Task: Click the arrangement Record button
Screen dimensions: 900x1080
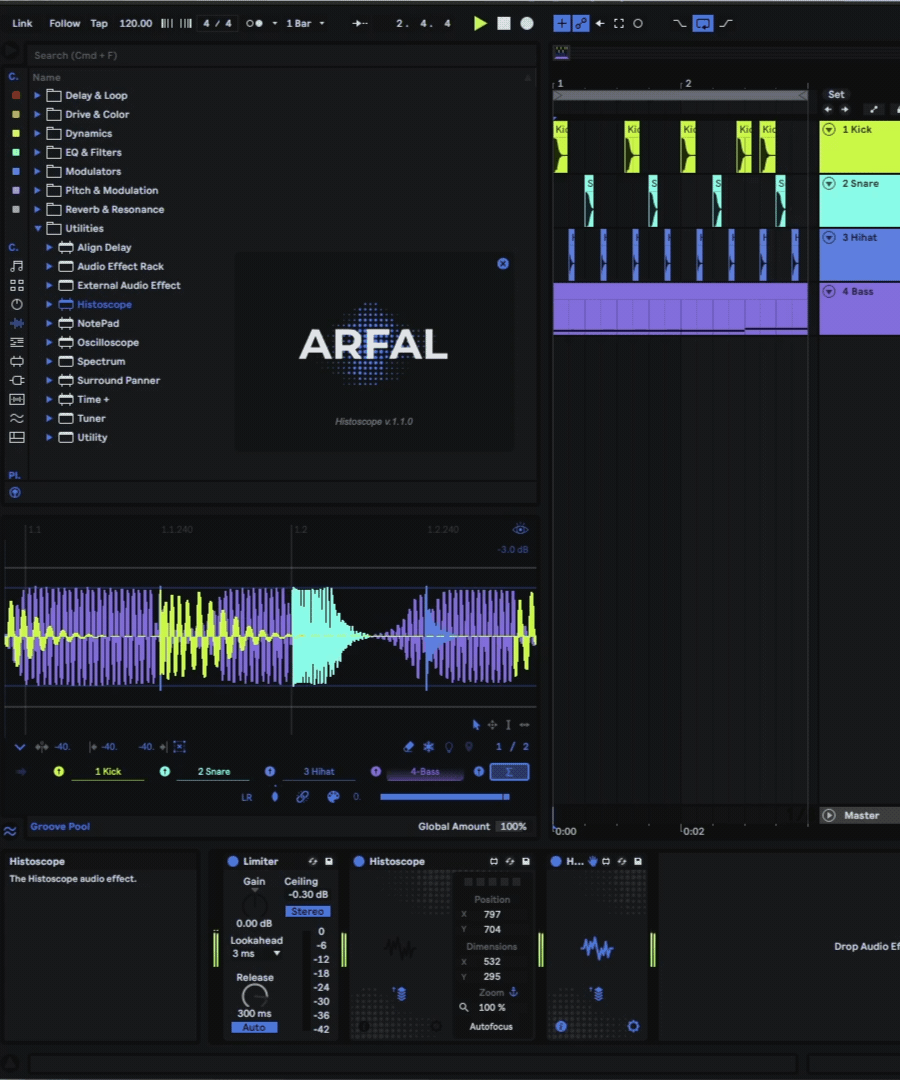Action: (527, 23)
